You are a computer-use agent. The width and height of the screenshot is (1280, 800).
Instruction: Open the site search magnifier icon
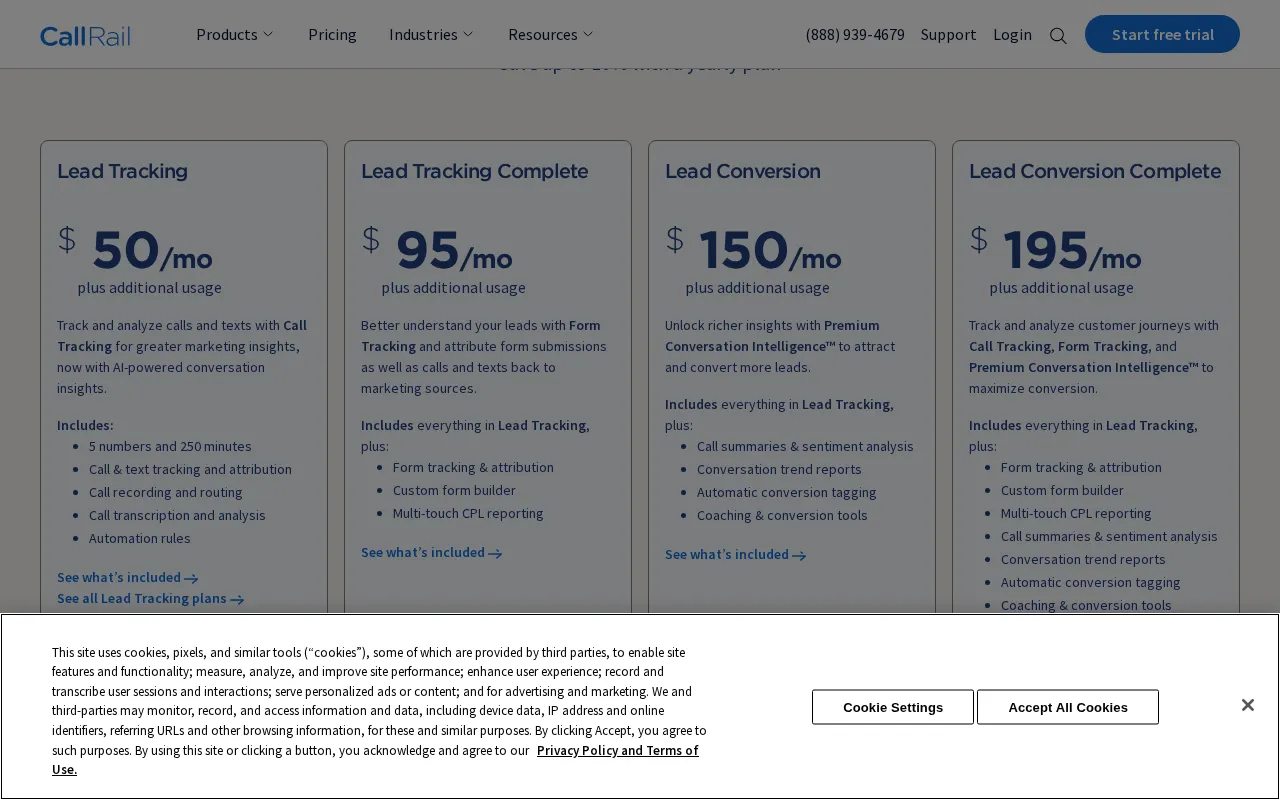[1058, 36]
